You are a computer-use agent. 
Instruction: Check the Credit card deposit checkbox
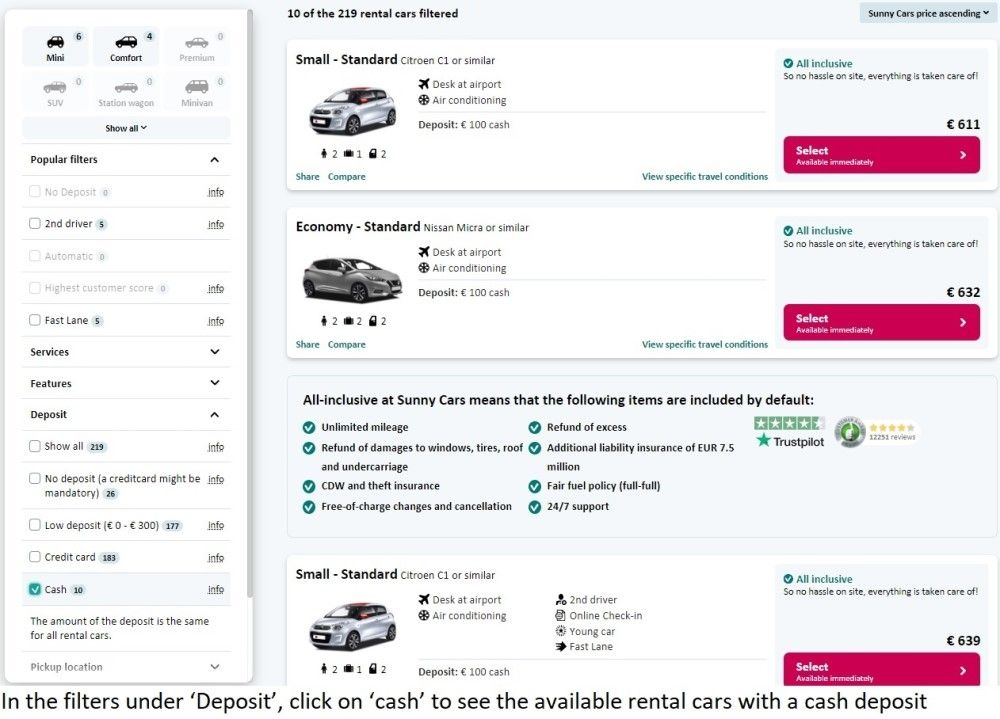[35, 556]
